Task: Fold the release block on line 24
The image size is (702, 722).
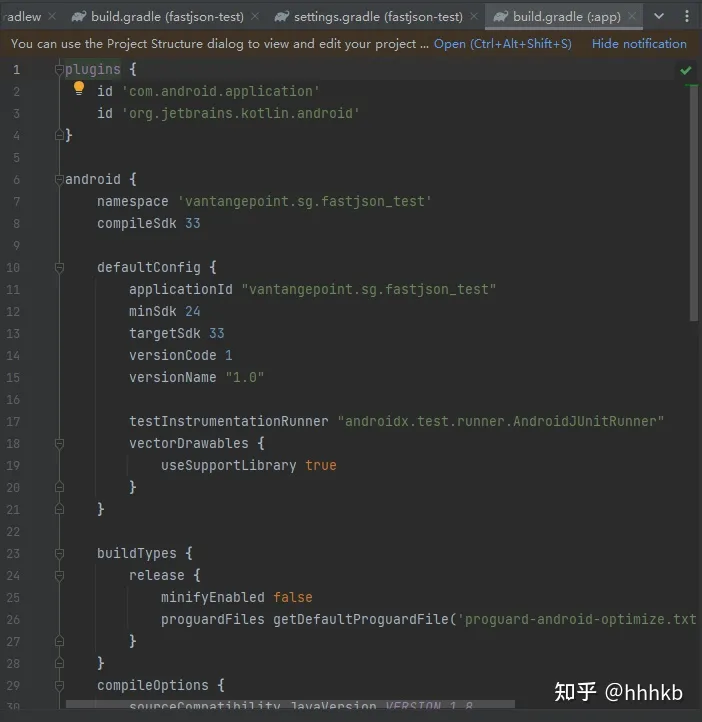Action: [59, 575]
